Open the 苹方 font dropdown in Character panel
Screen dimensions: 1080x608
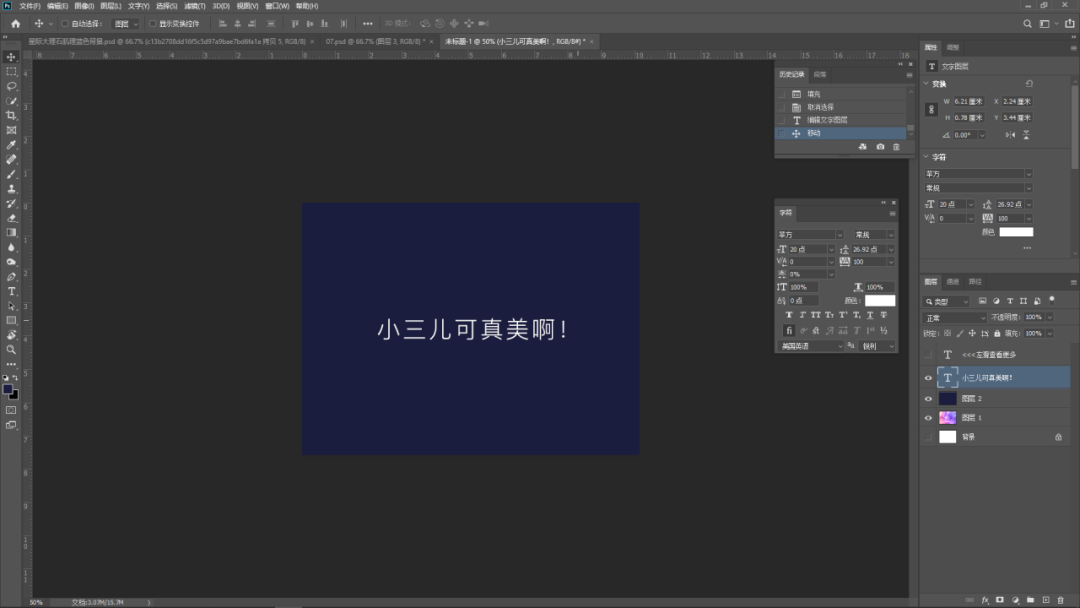click(x=810, y=235)
